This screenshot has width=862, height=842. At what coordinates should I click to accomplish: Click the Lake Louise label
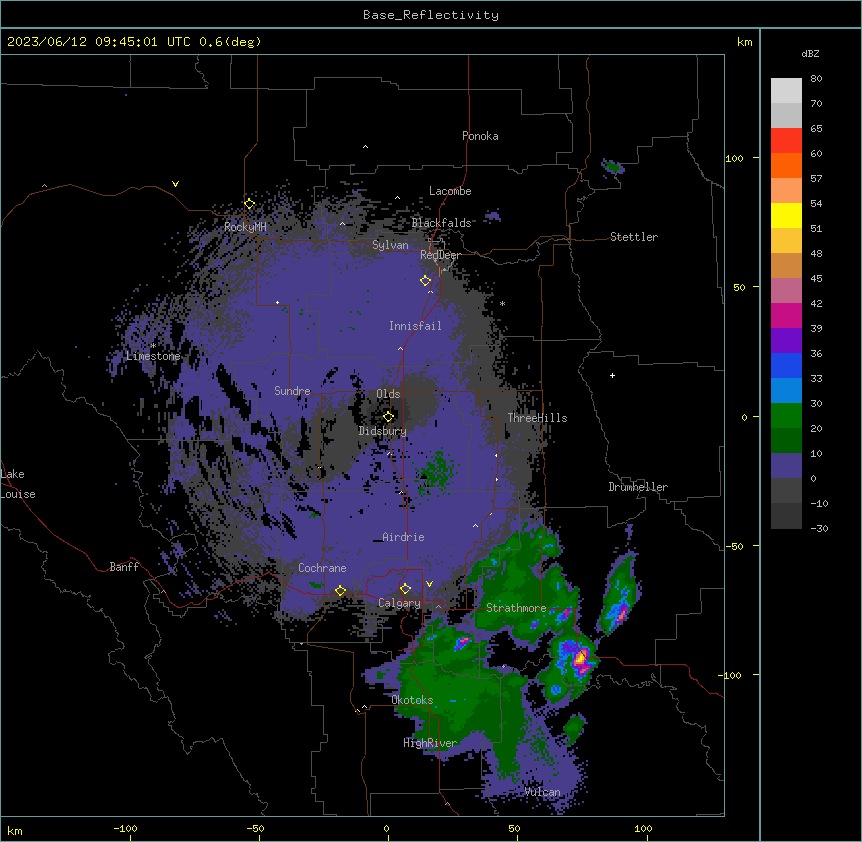[x=18, y=484]
